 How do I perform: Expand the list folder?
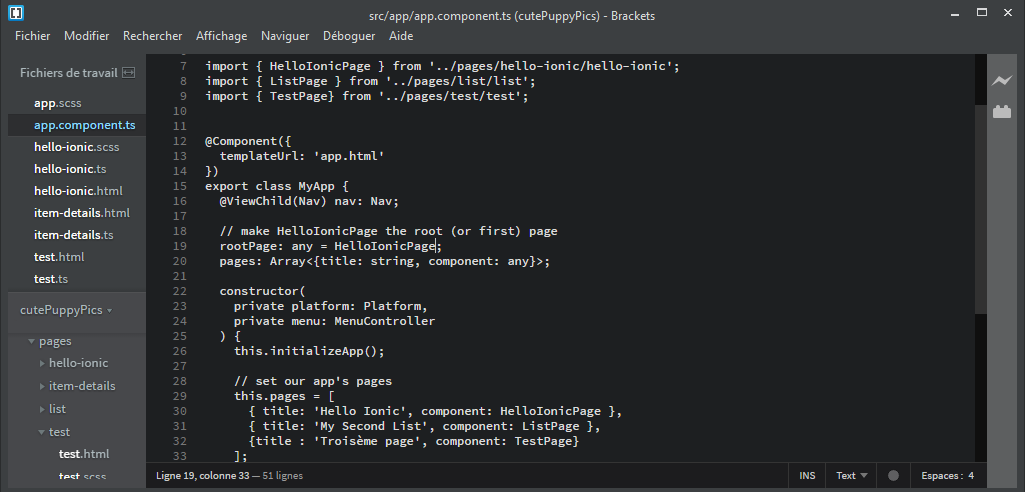pos(42,409)
